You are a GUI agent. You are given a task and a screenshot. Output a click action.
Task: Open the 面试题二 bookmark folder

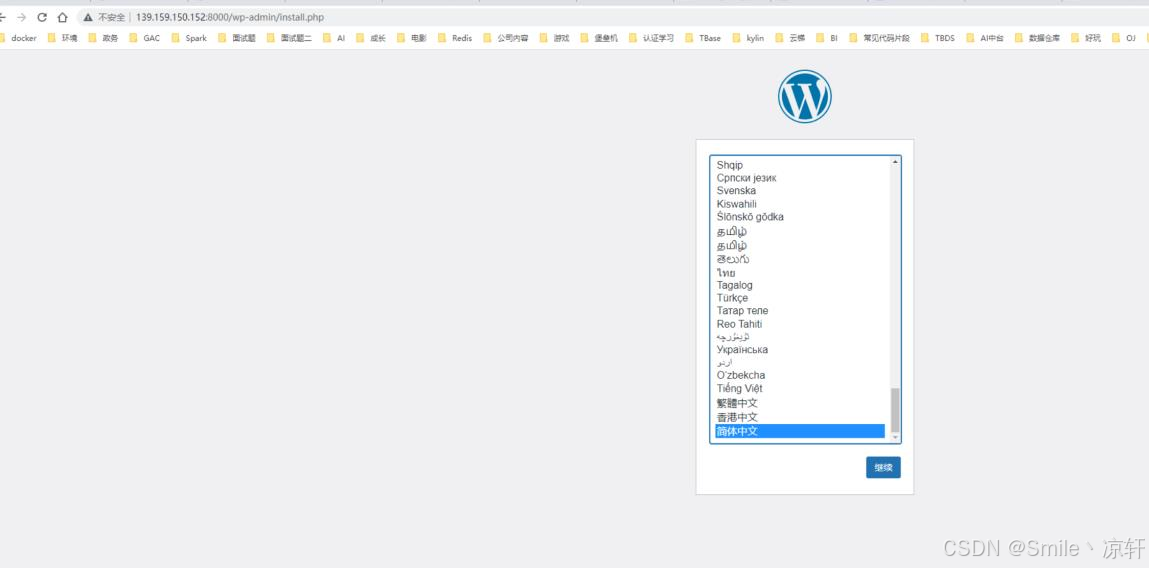point(289,38)
